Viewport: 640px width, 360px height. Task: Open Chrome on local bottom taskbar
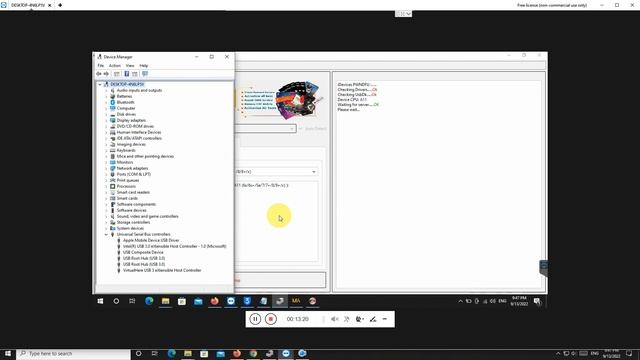click(253, 353)
